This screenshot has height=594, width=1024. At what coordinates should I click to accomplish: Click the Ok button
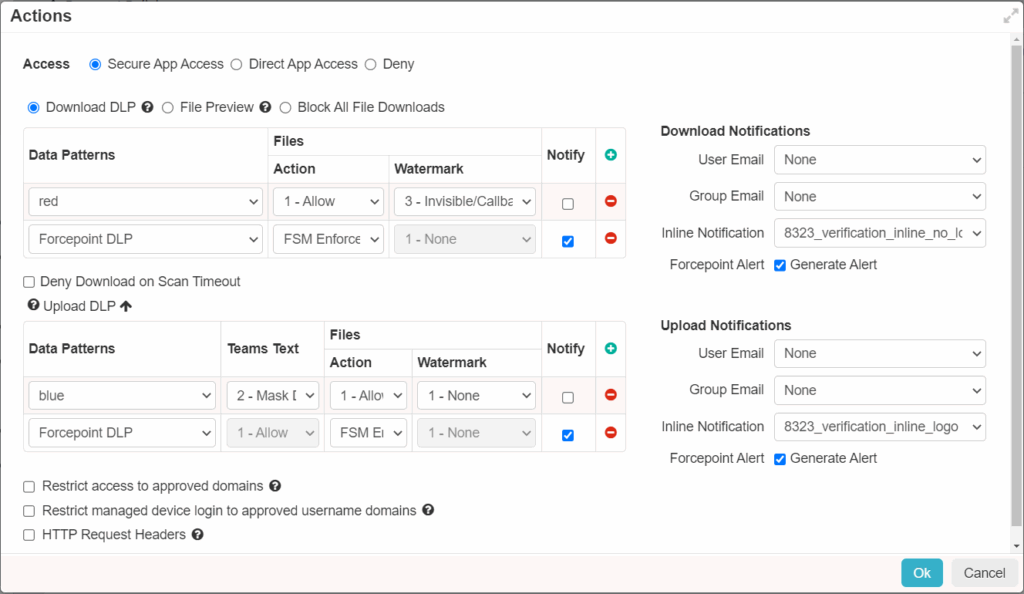coord(921,573)
